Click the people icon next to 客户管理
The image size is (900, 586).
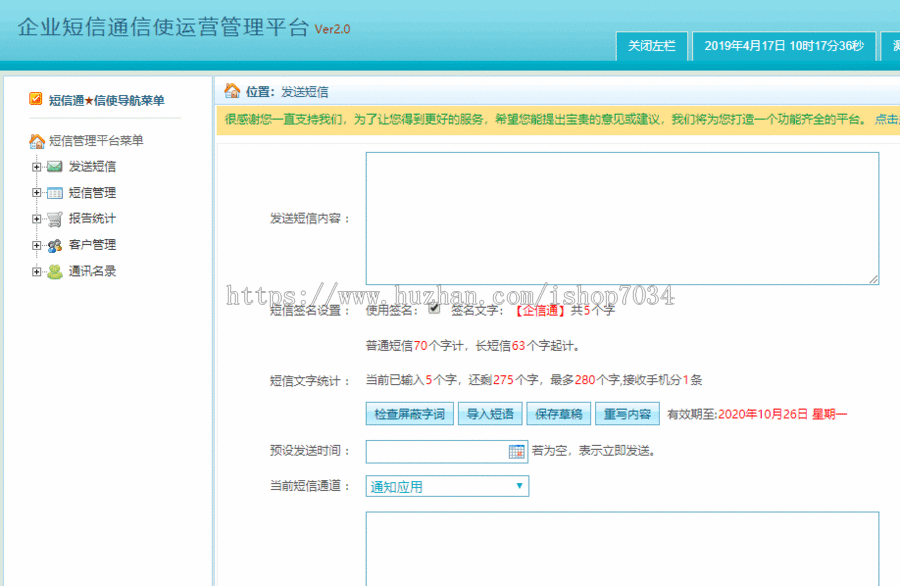pos(55,245)
